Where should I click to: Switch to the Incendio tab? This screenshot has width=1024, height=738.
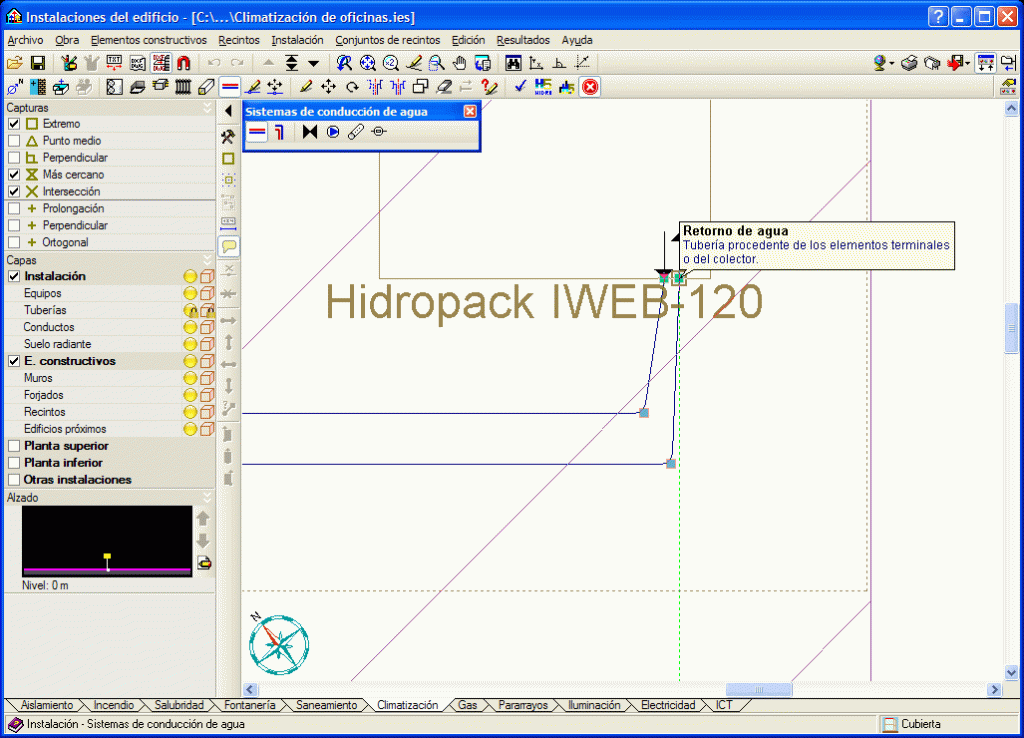pyautogui.click(x=113, y=705)
